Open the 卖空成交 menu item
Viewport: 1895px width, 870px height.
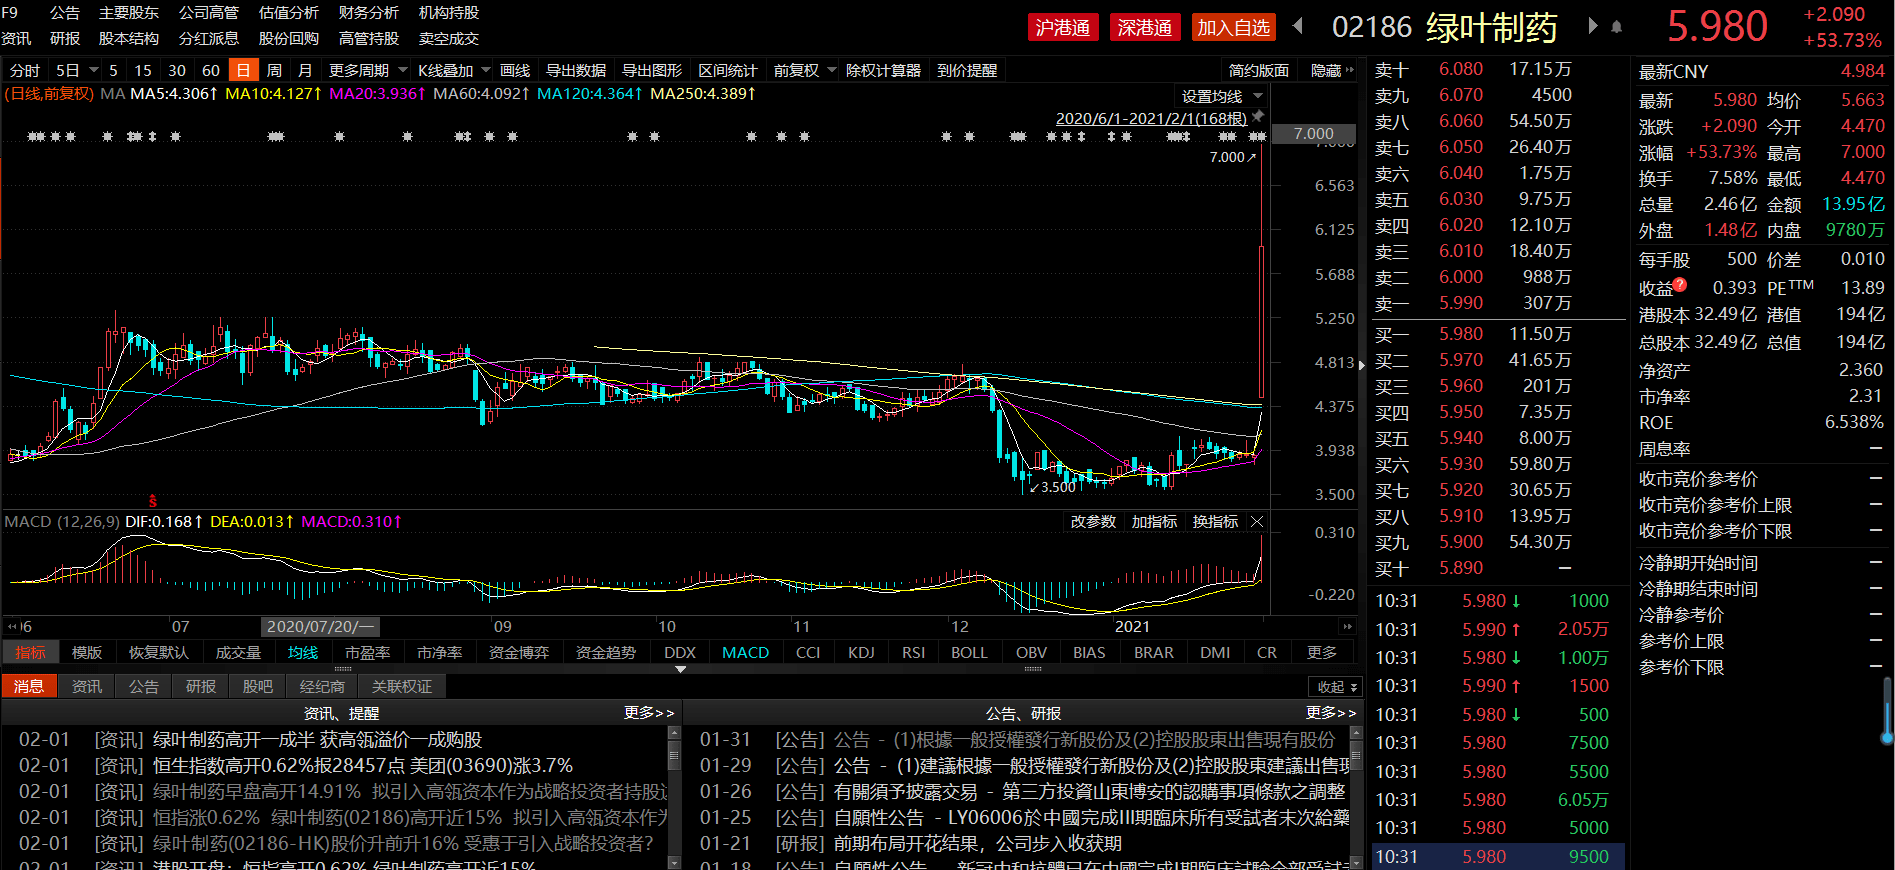[x=449, y=39]
